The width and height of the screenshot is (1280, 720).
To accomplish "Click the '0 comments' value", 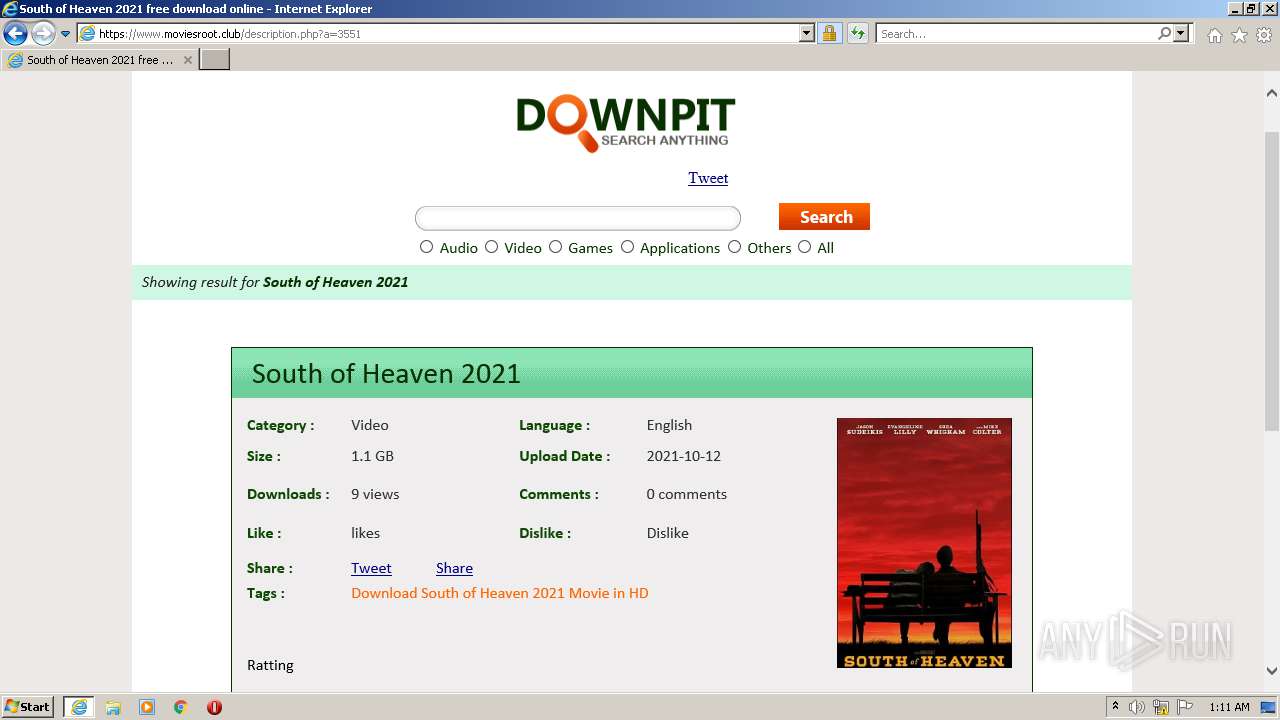I will [687, 494].
